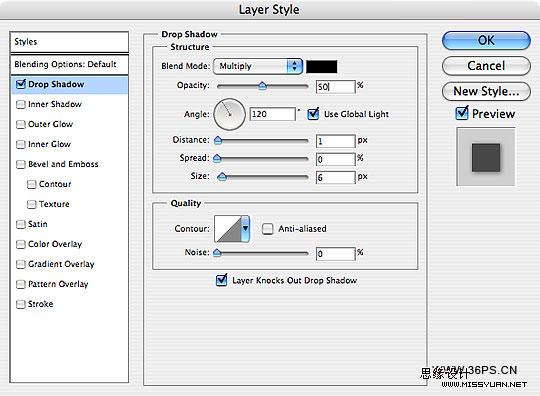Click the Noise slider handle
This screenshot has width=540, height=396.
coord(217,253)
